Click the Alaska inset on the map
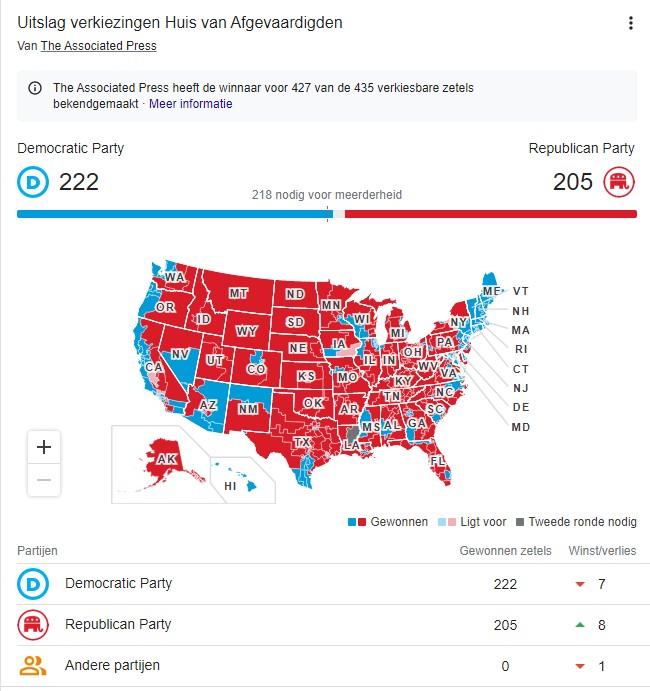650x691 pixels. pyautogui.click(x=165, y=458)
